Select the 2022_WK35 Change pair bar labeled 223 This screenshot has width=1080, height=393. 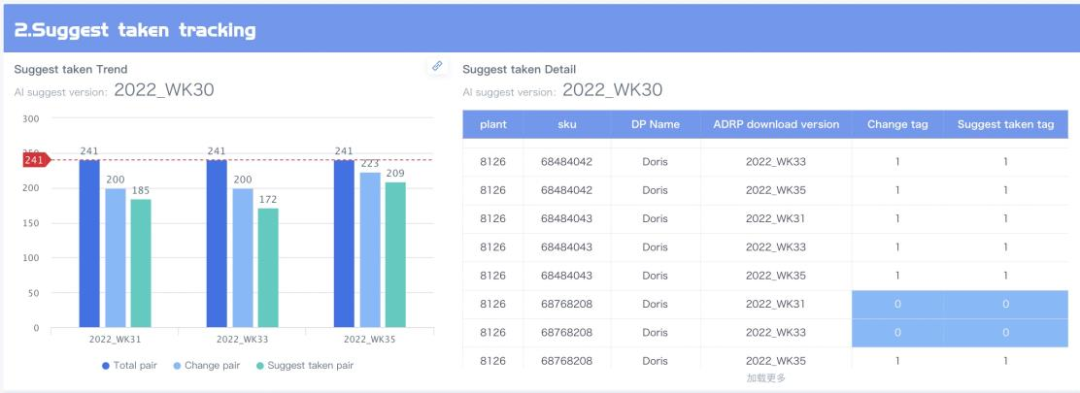(x=370, y=250)
